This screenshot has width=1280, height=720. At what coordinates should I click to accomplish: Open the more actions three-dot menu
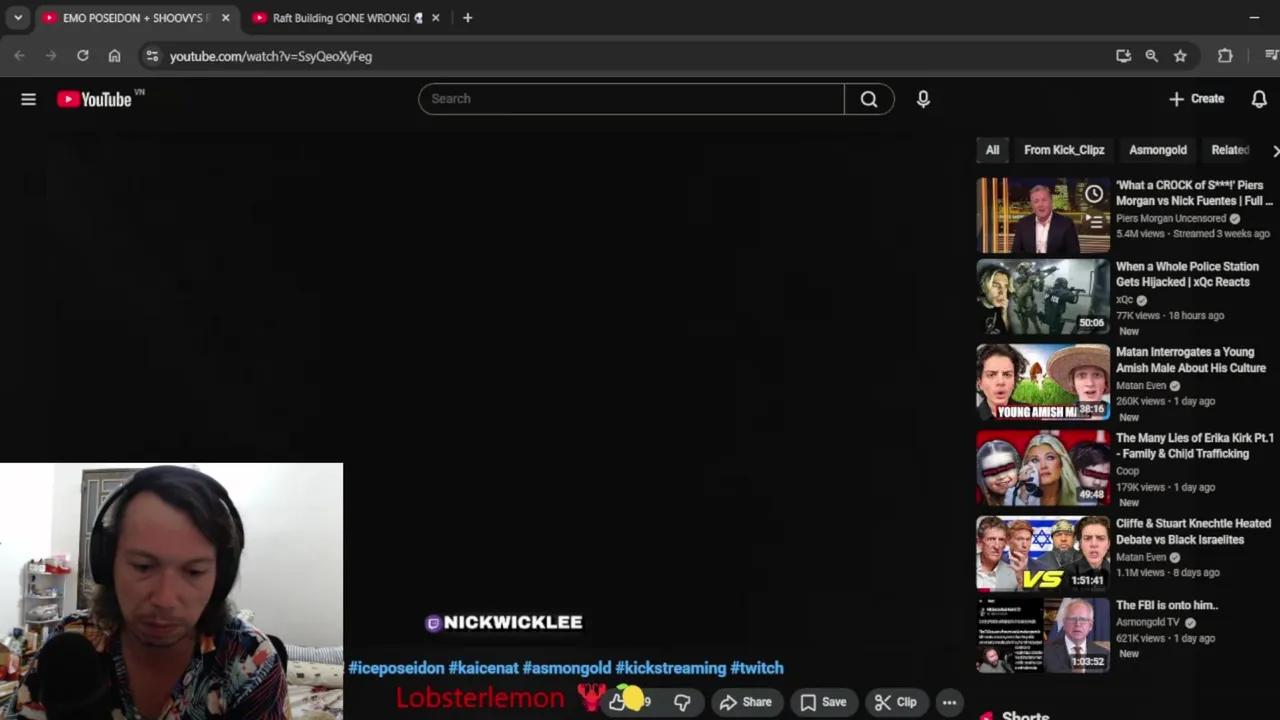point(949,702)
